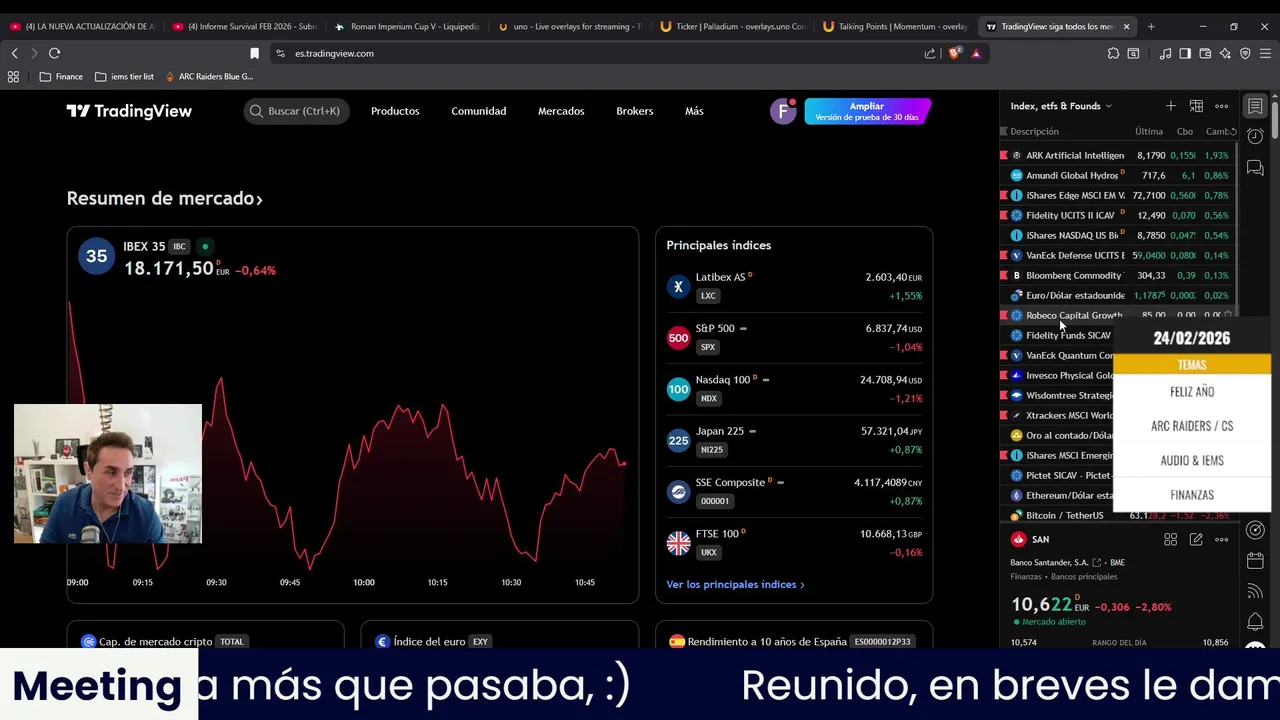Click the browser address bar URL
The width and height of the screenshot is (1280, 720).
(334, 53)
